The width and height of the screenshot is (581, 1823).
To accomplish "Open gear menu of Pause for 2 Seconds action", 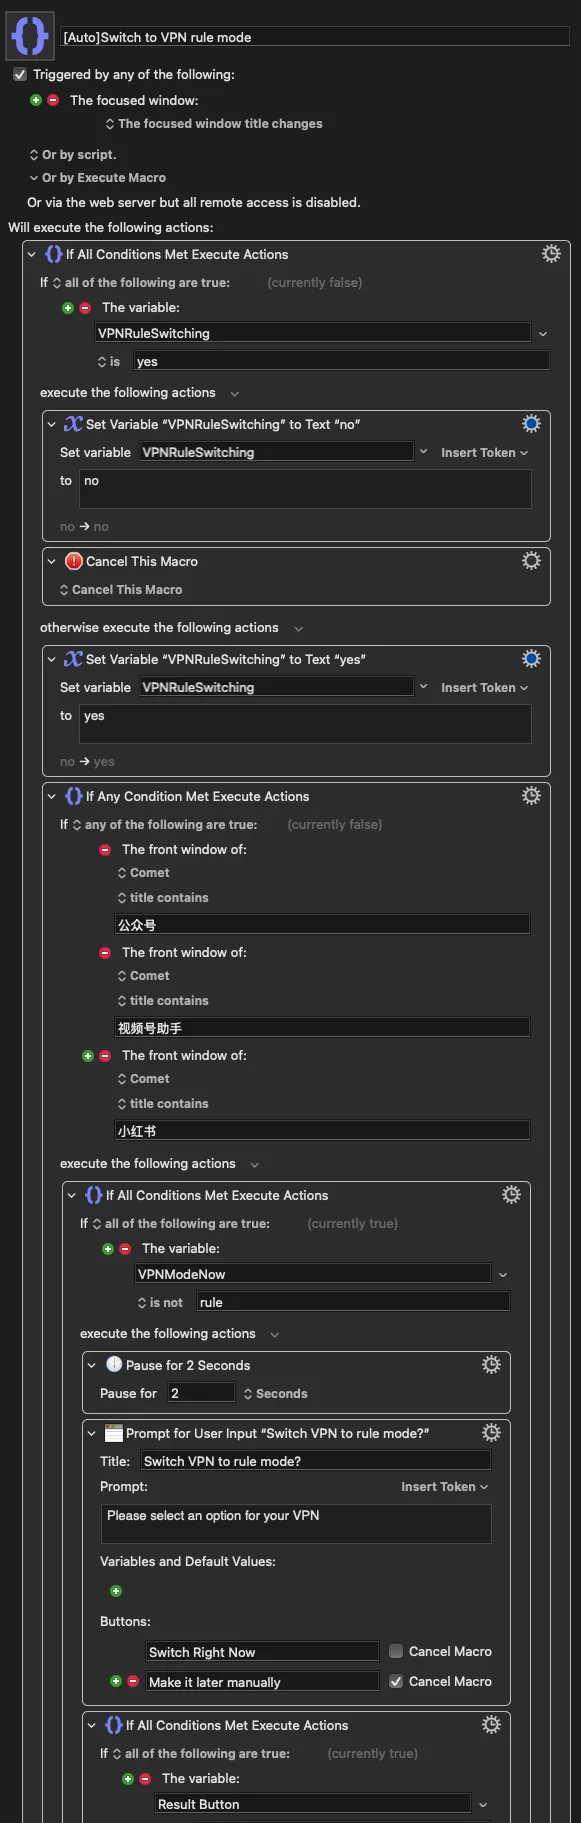I will point(491,1365).
